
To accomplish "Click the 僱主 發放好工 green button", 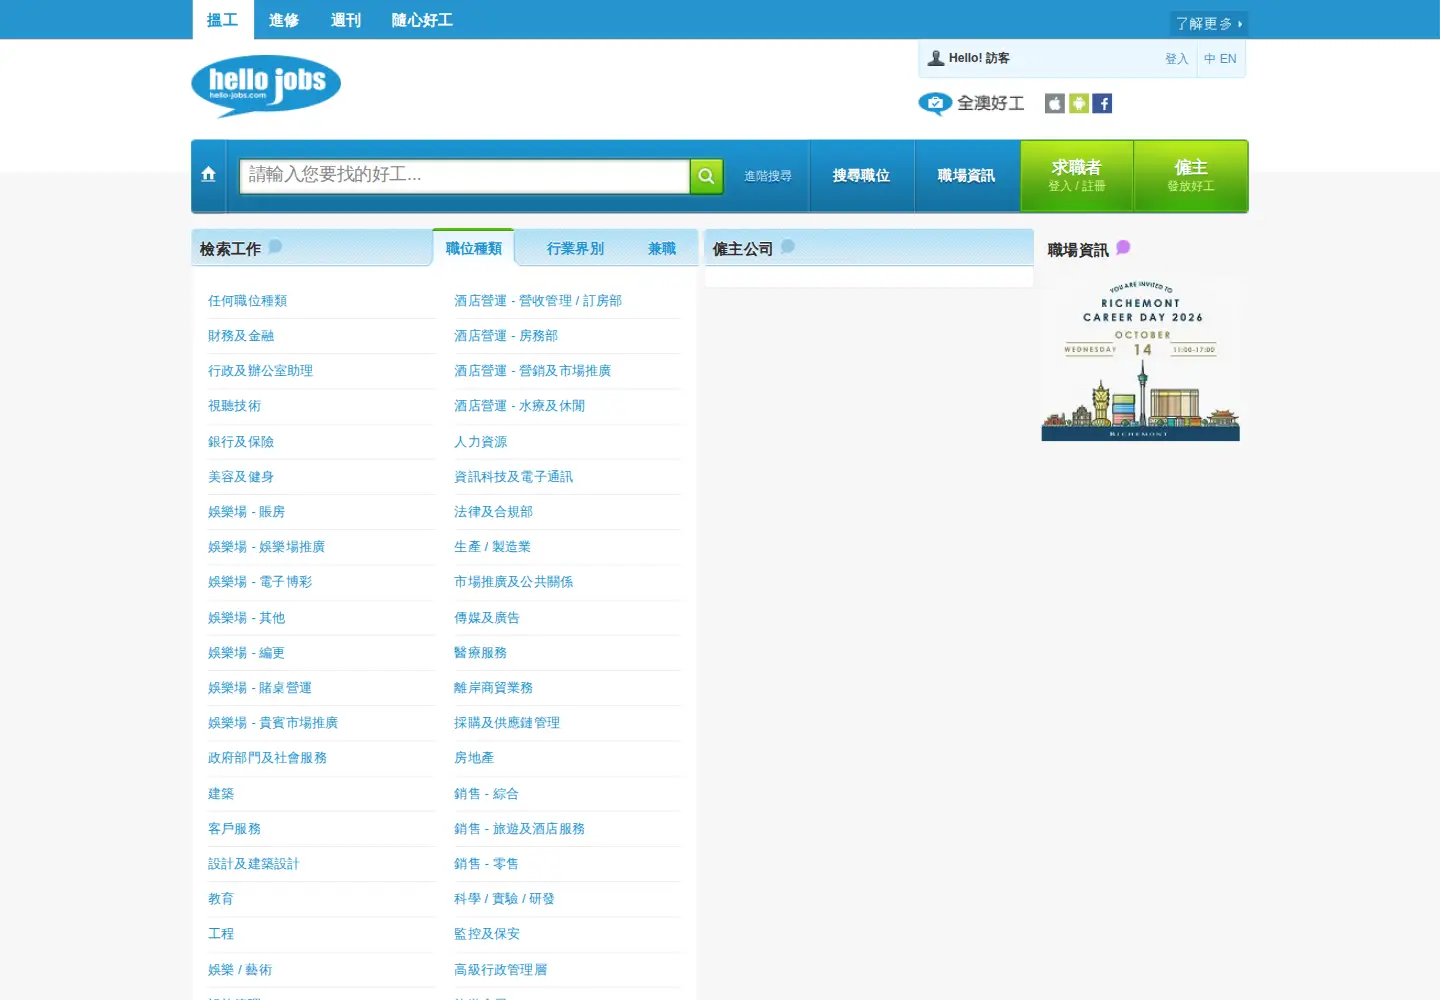I will tap(1191, 176).
